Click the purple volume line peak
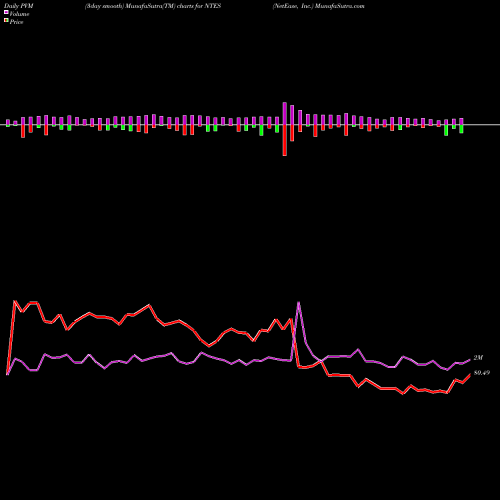Viewport: 500px width, 500px height. [x=299, y=302]
